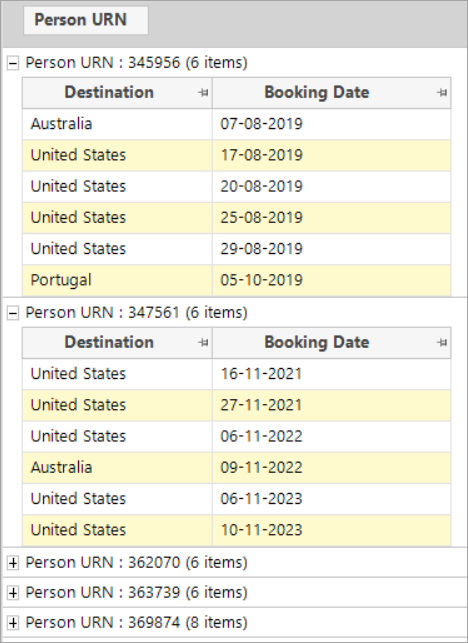The height and width of the screenshot is (643, 468).
Task: Sort by Destination header in second group
Action: coord(109,342)
